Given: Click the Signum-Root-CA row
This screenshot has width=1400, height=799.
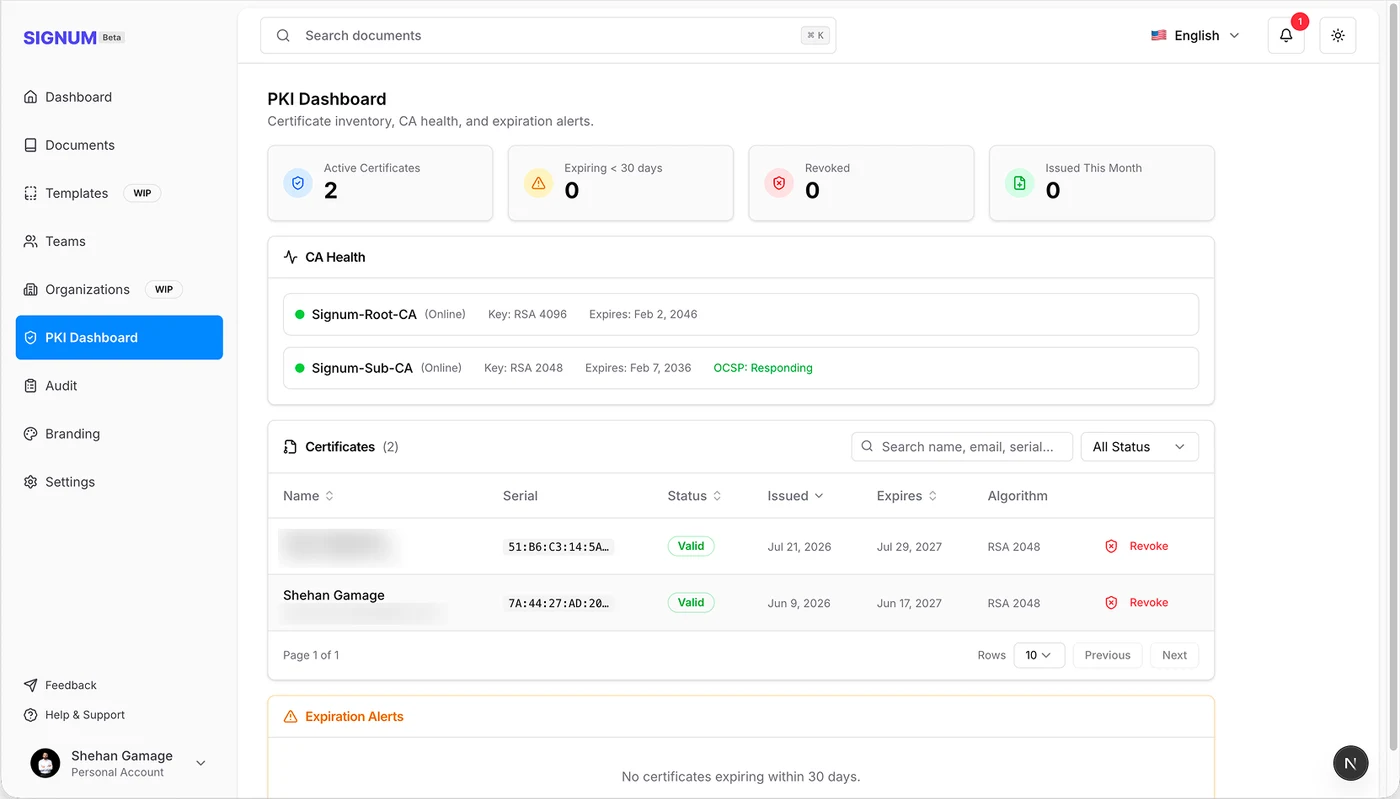Looking at the screenshot, I should pyautogui.click(x=741, y=314).
